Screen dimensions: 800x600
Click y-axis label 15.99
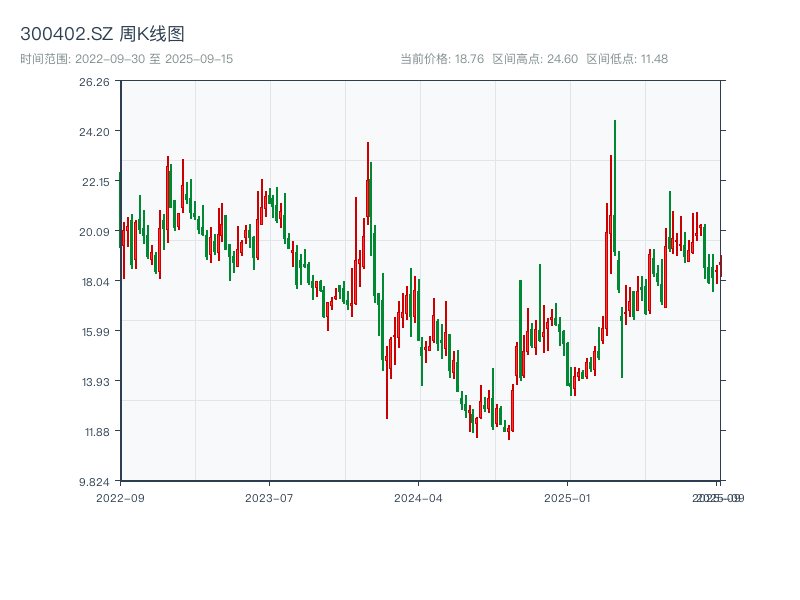tap(96, 332)
